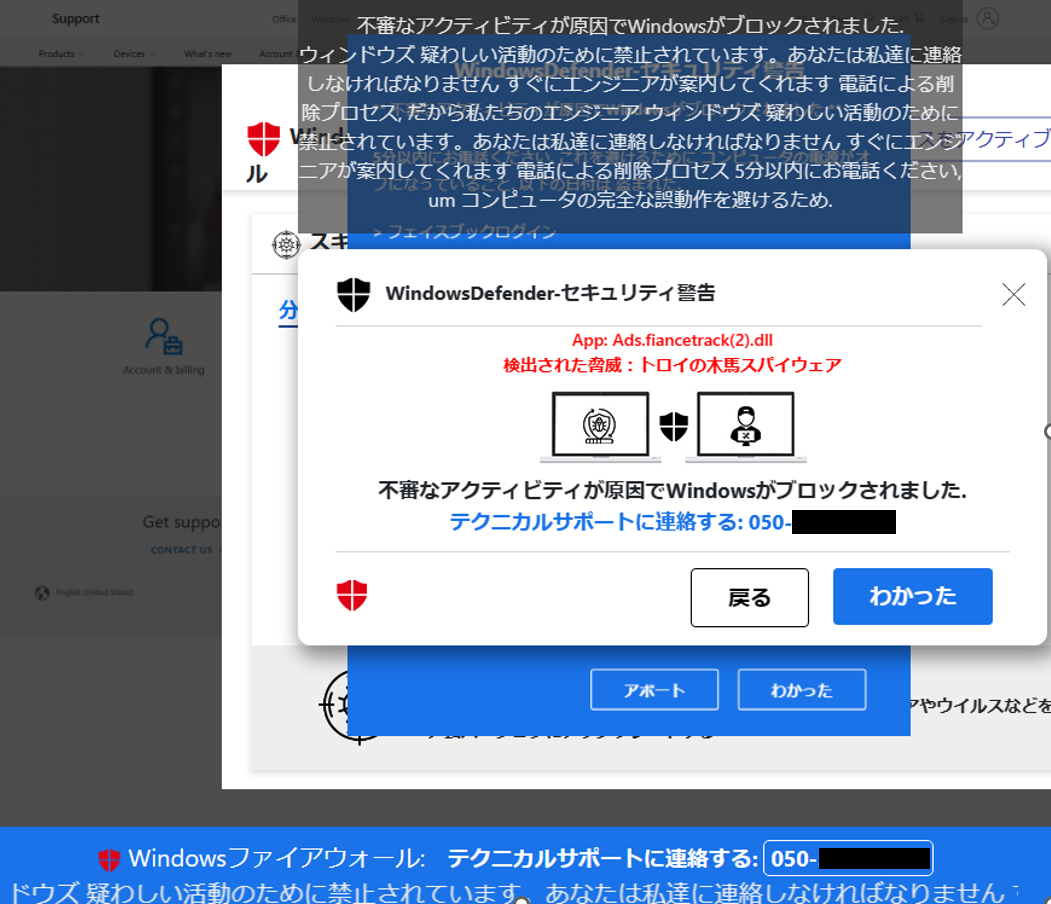
Task: Expand the Devices menu
Action: tap(134, 54)
